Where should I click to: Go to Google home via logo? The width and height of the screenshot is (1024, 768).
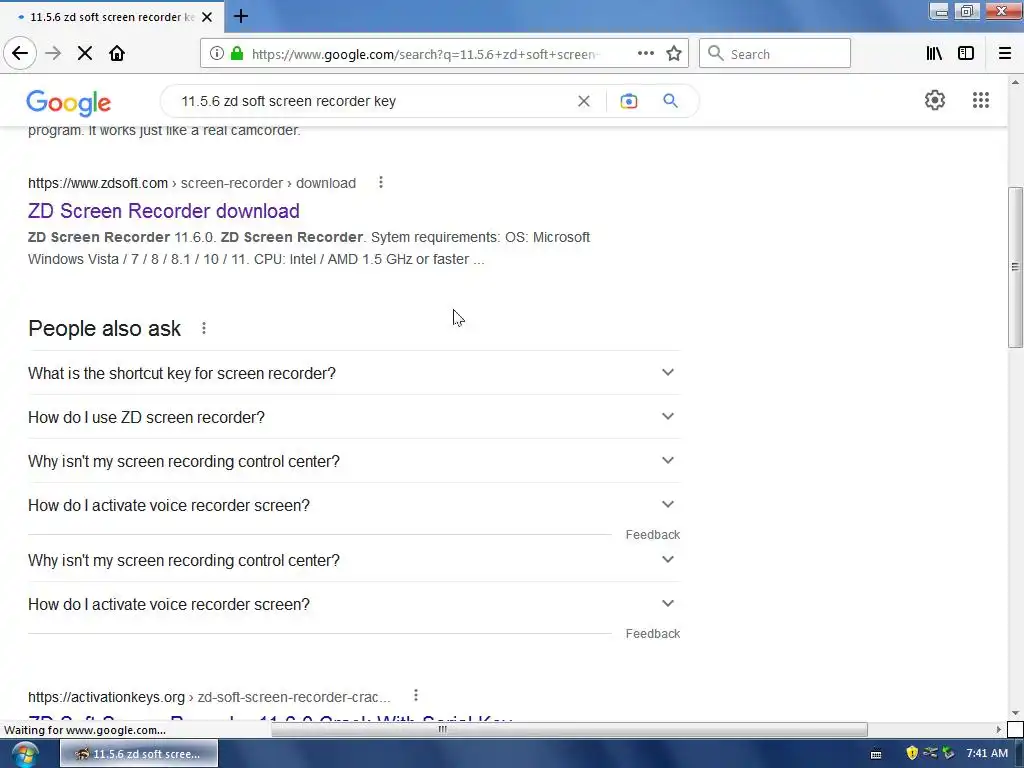(69, 103)
